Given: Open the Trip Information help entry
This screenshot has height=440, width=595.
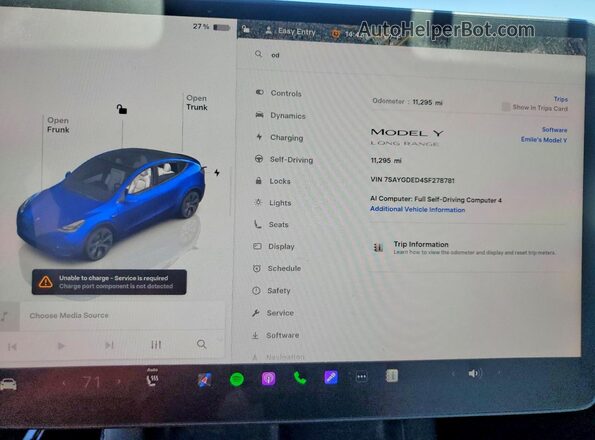Looking at the screenshot, I should [x=469, y=248].
